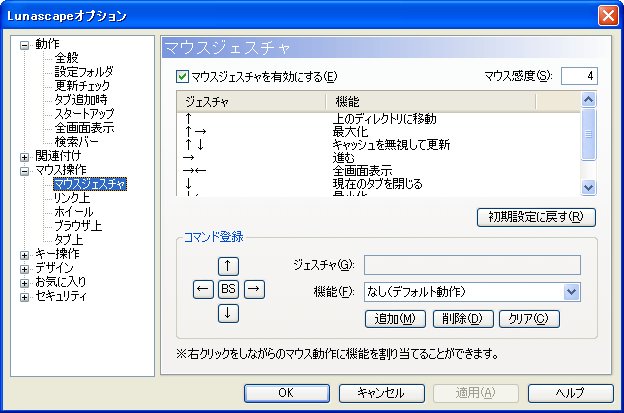The width and height of the screenshot is (624, 413).
Task: Click the down arrow gesture button
Action: coord(228,313)
